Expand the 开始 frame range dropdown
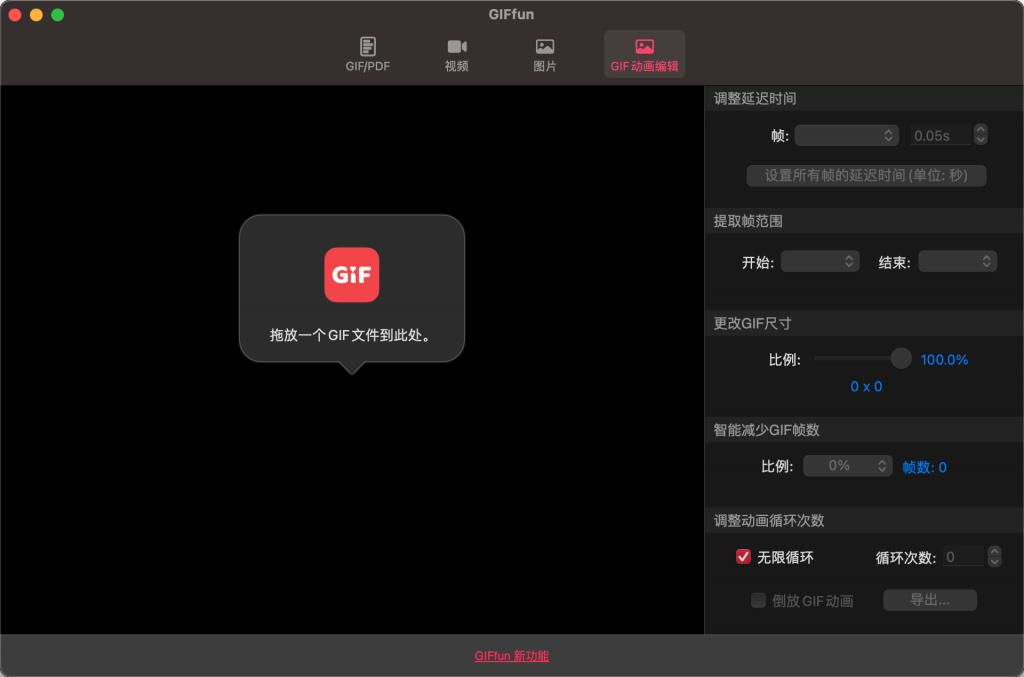This screenshot has height=677, width=1024. pyautogui.click(x=819, y=261)
